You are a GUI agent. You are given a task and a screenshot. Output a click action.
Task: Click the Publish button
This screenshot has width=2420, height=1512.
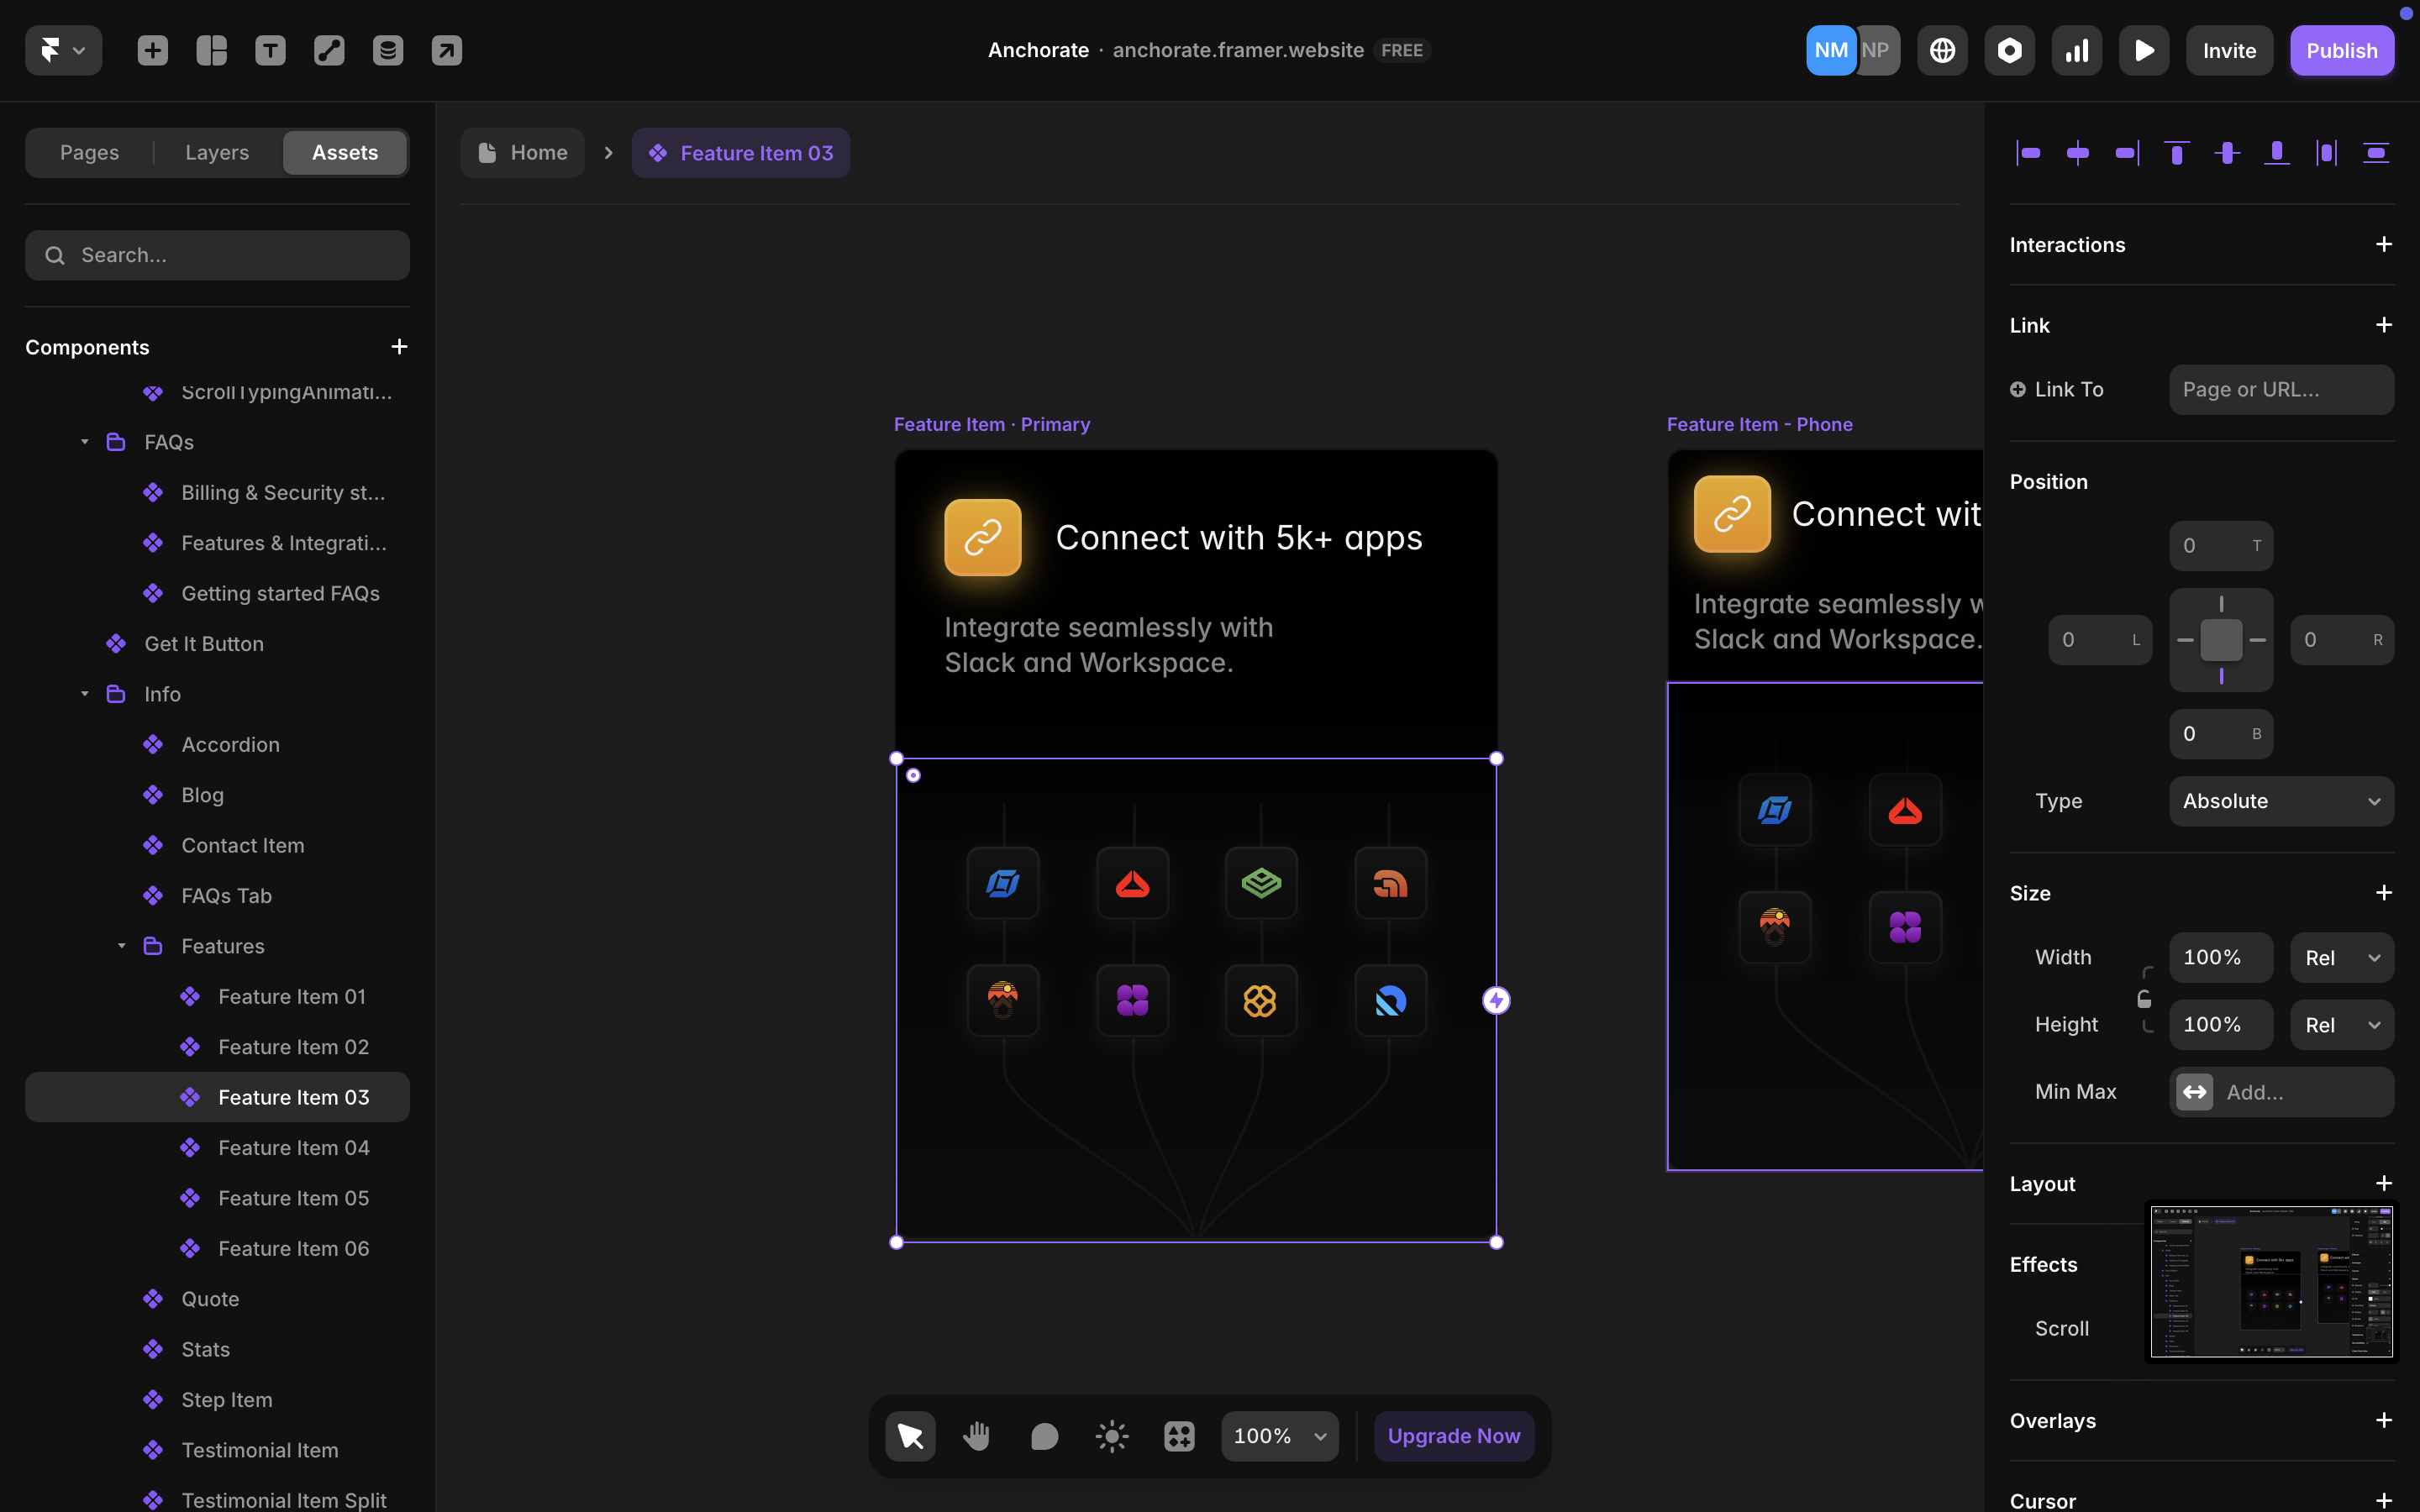pos(2341,50)
